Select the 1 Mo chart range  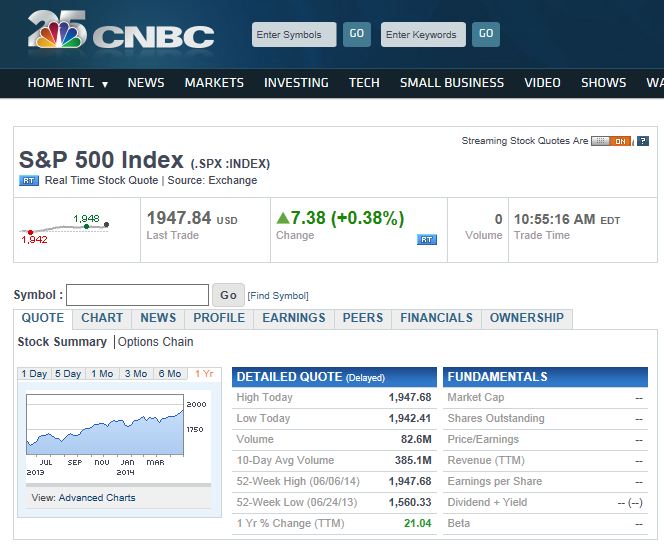tap(102, 374)
